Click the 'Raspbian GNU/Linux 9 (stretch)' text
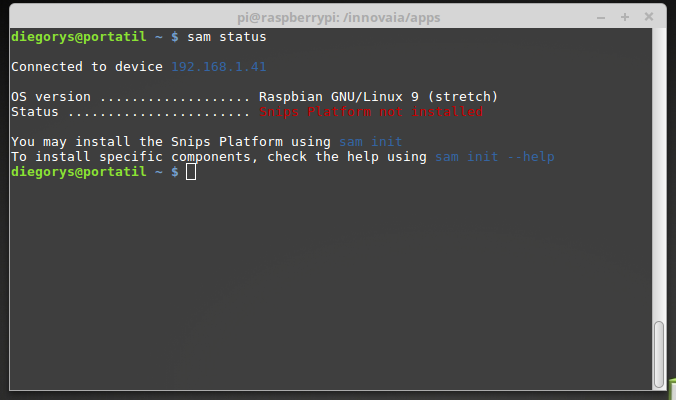Image resolution: width=676 pixels, height=400 pixels. click(x=378, y=97)
